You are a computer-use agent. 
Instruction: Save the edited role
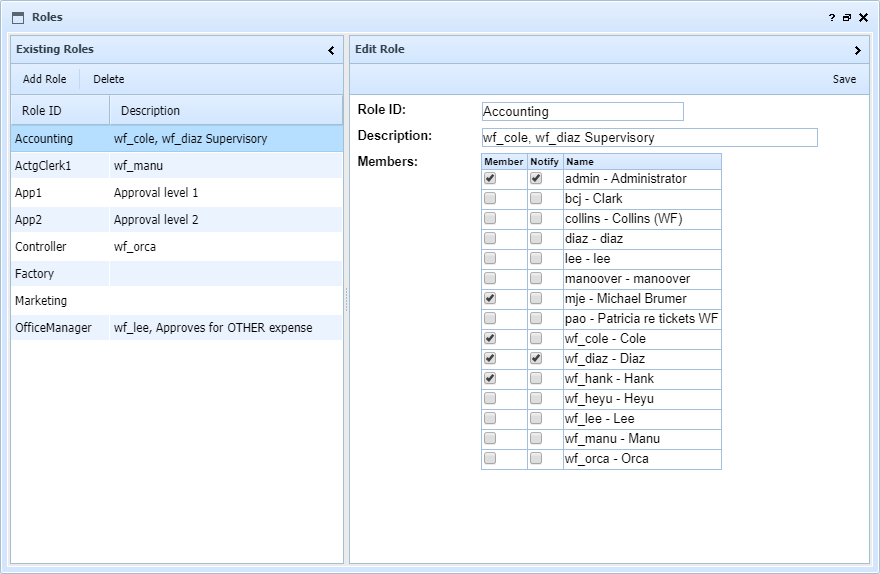click(x=844, y=79)
